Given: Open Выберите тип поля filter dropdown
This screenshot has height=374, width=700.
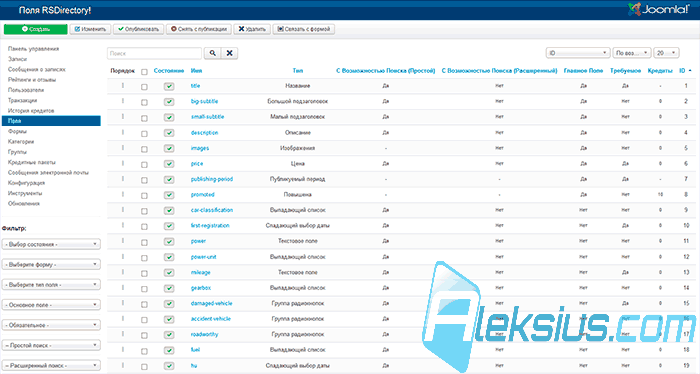Looking at the screenshot, I should (51, 284).
